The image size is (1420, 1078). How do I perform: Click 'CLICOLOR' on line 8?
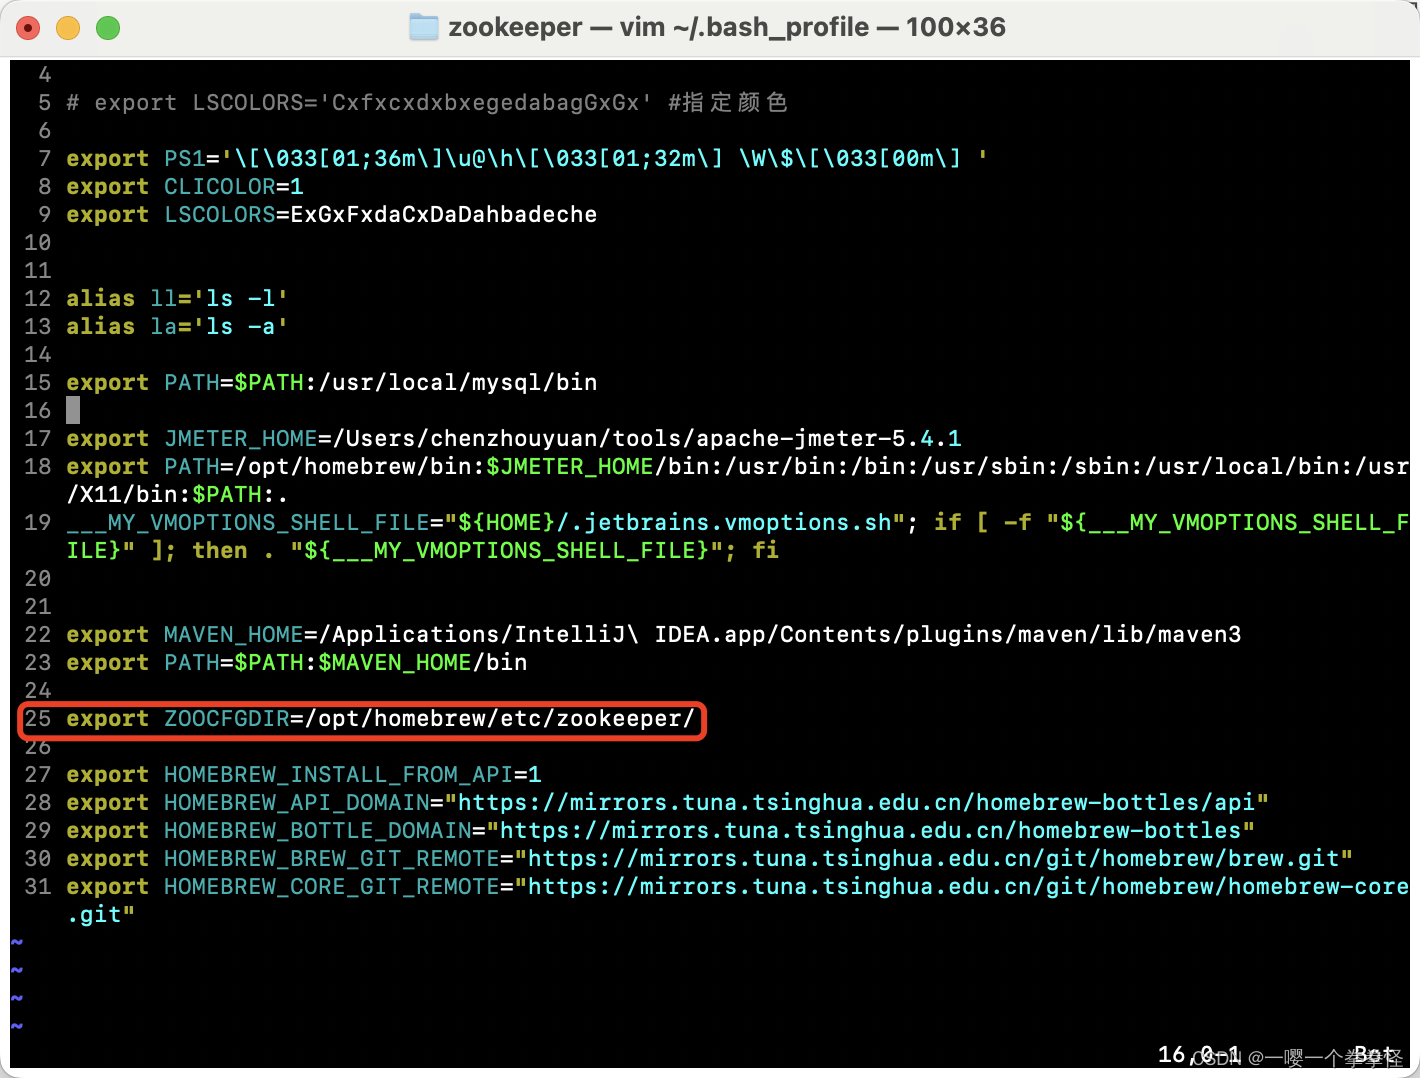tap(220, 187)
